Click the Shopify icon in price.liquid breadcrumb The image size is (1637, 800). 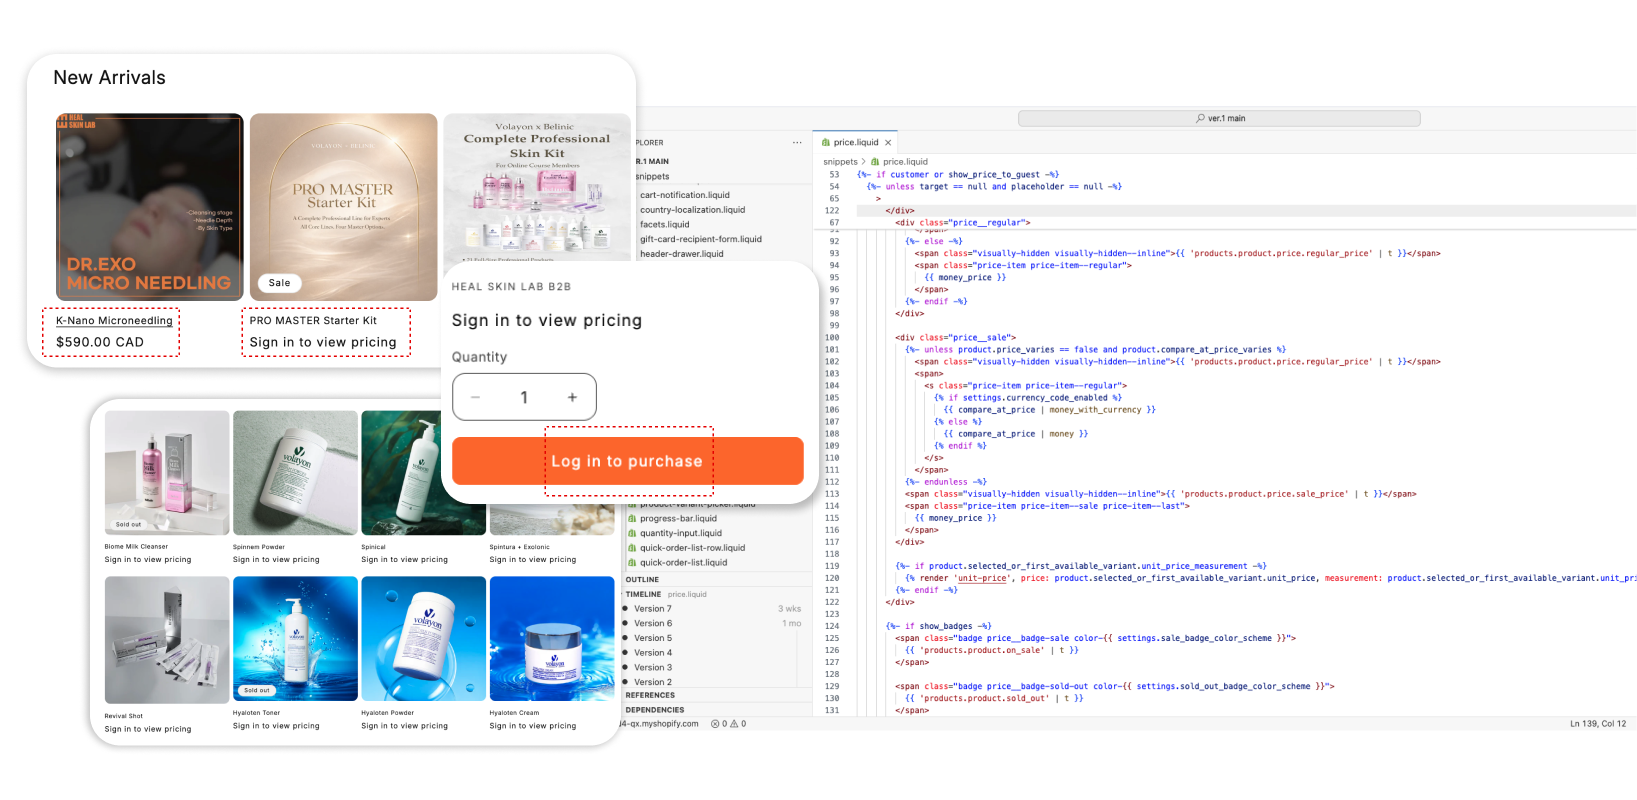[875, 162]
